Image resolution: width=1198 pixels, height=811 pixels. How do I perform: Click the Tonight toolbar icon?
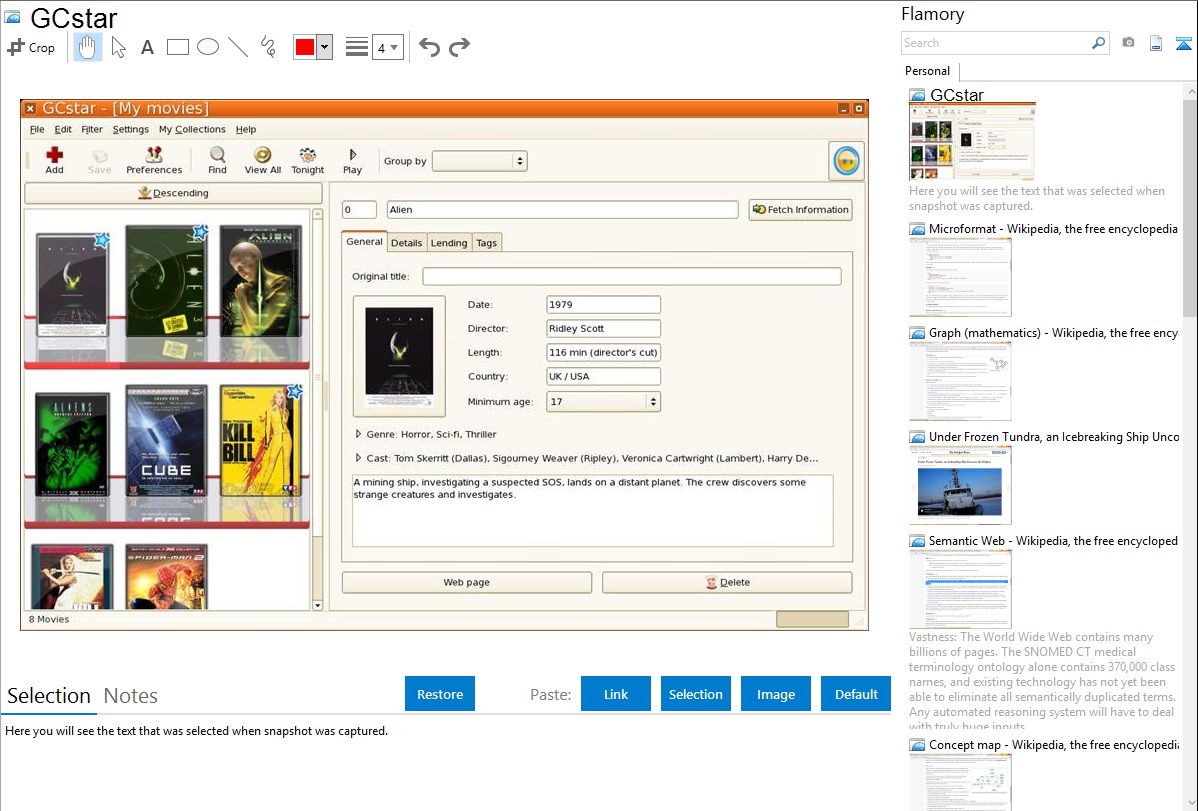307,161
